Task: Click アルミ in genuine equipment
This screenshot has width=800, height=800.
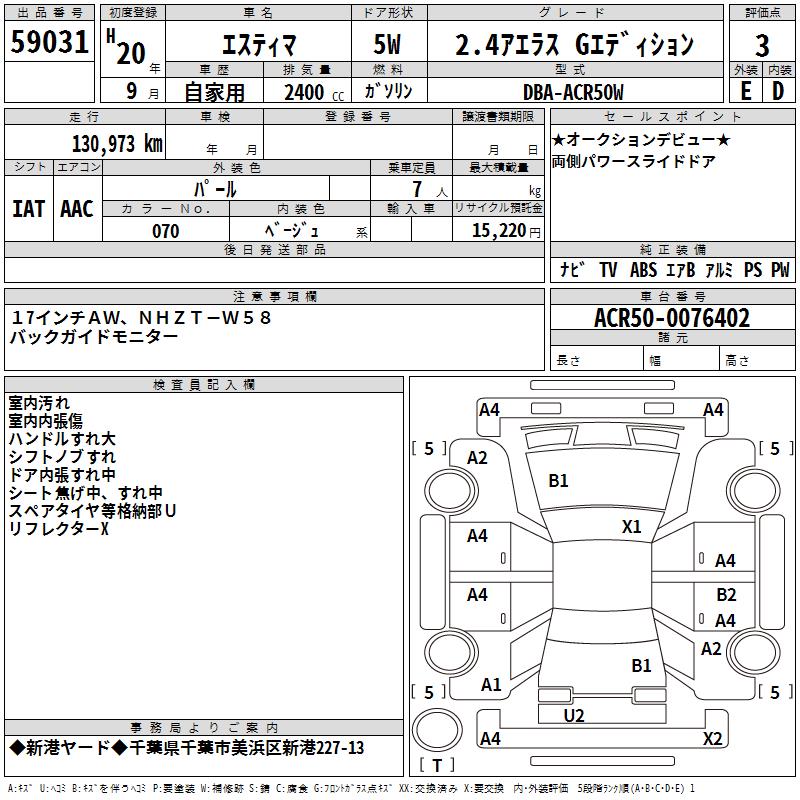Action: 719,269
